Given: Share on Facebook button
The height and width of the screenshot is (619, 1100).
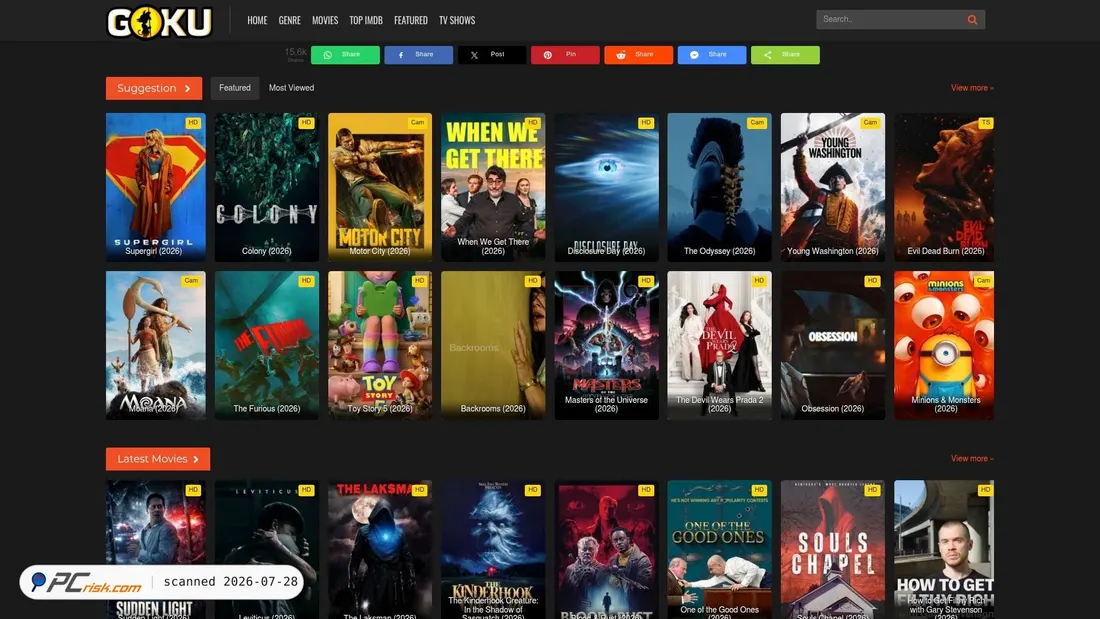Looking at the screenshot, I should [x=418, y=55].
